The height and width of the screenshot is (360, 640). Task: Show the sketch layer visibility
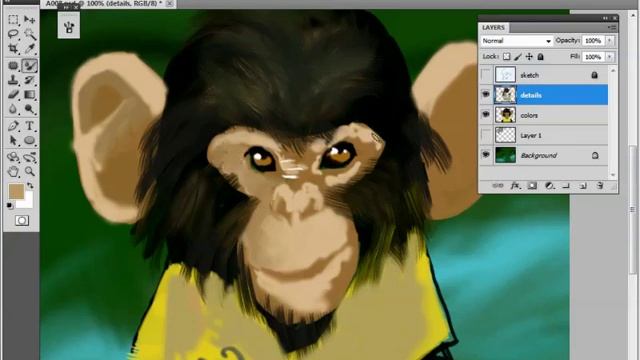coord(486,75)
